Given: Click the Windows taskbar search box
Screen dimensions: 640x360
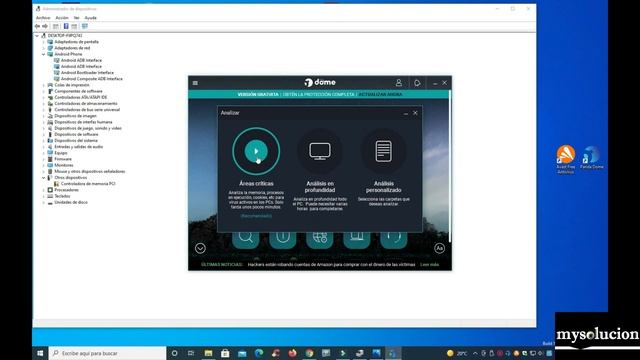Looking at the screenshot, I should tap(107, 353).
